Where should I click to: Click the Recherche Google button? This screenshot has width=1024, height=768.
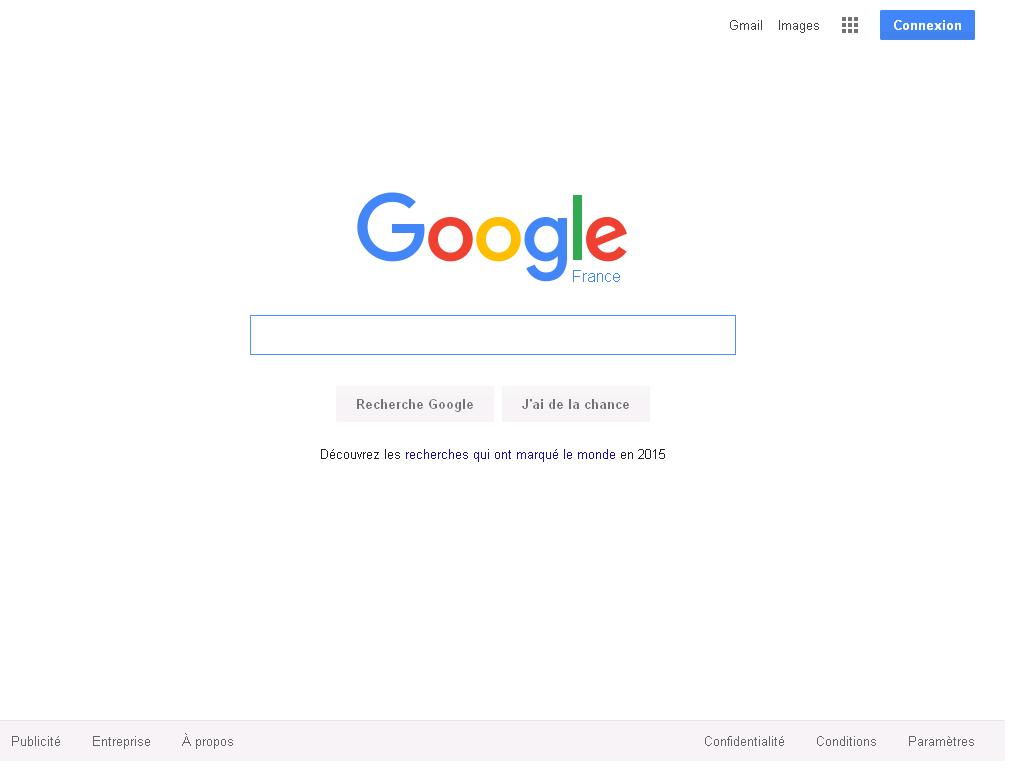[x=415, y=404]
